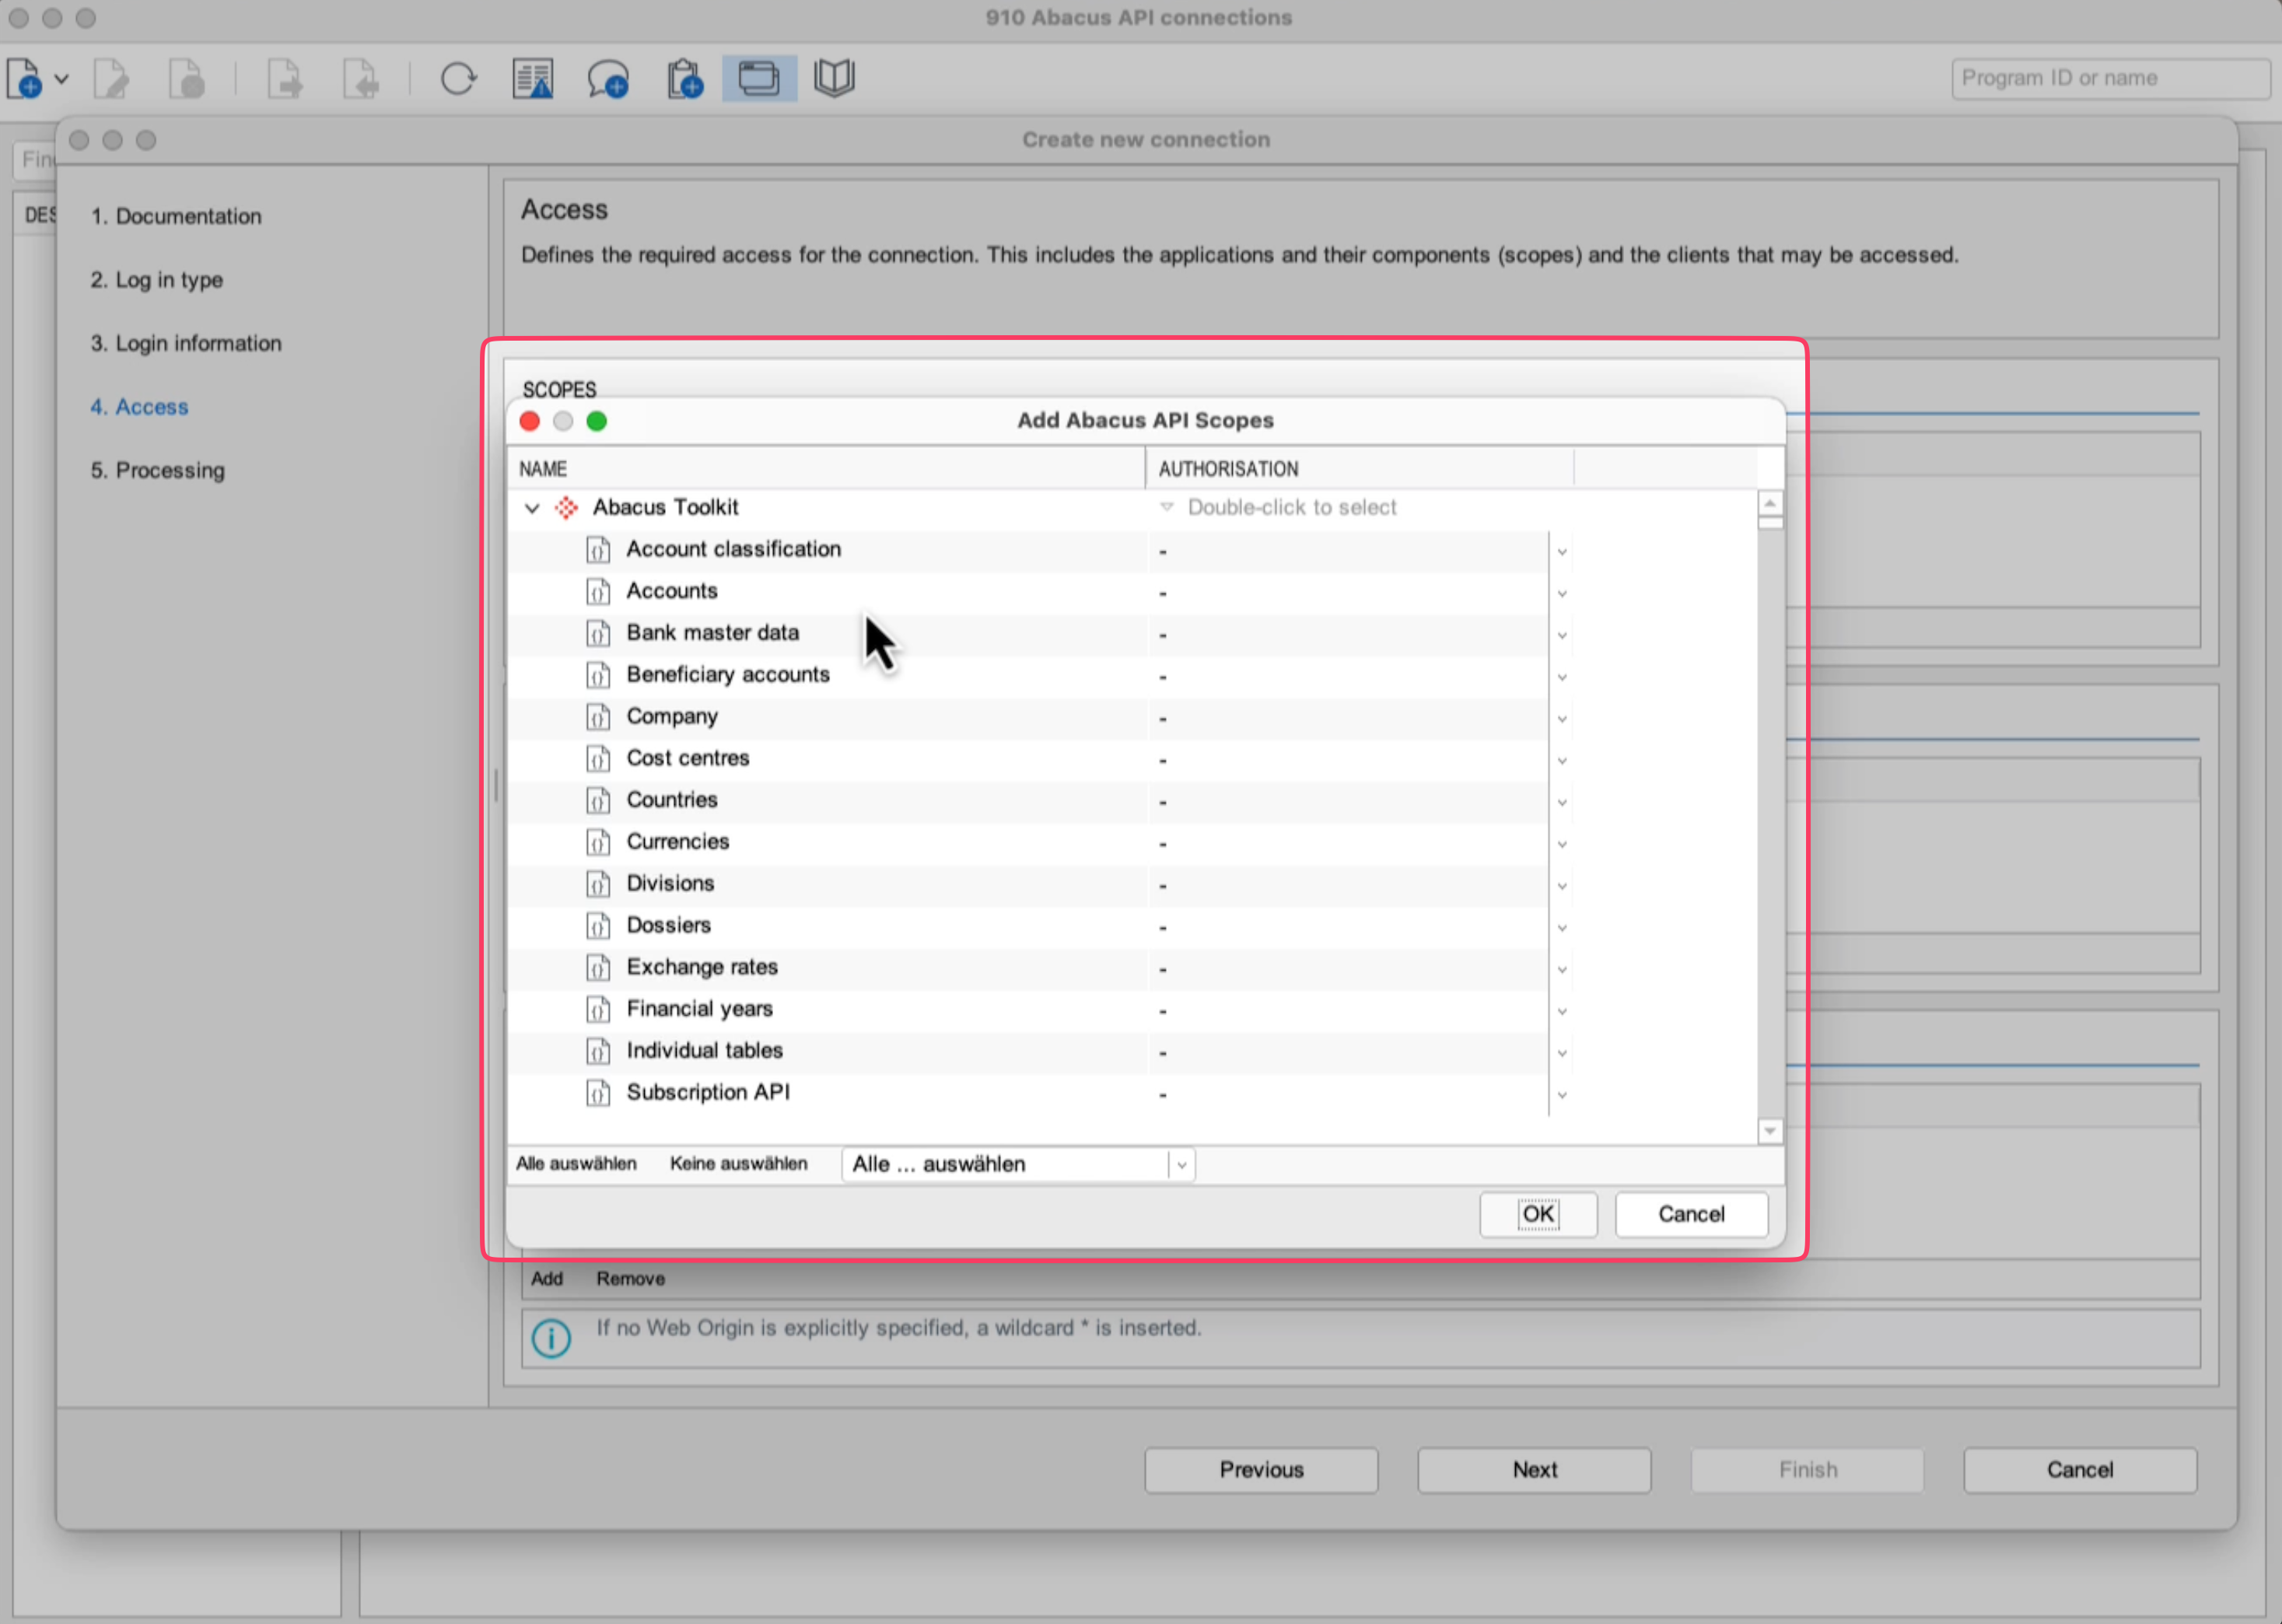Screen dimensions: 2282x1624
Task: Select the Financial years scope icon
Action: pyautogui.click(x=598, y=1010)
